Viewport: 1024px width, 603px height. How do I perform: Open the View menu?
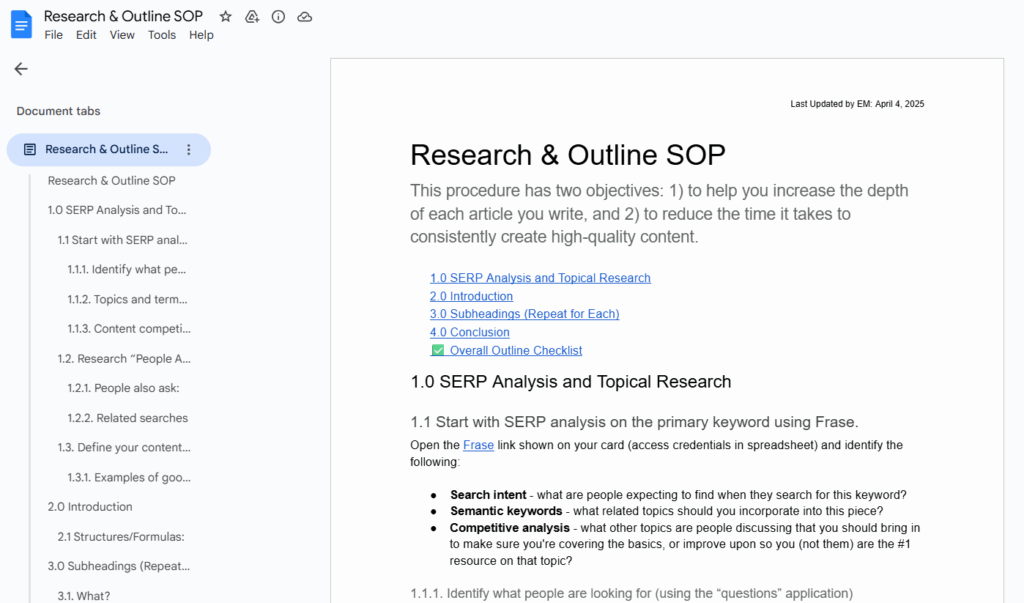coord(122,35)
